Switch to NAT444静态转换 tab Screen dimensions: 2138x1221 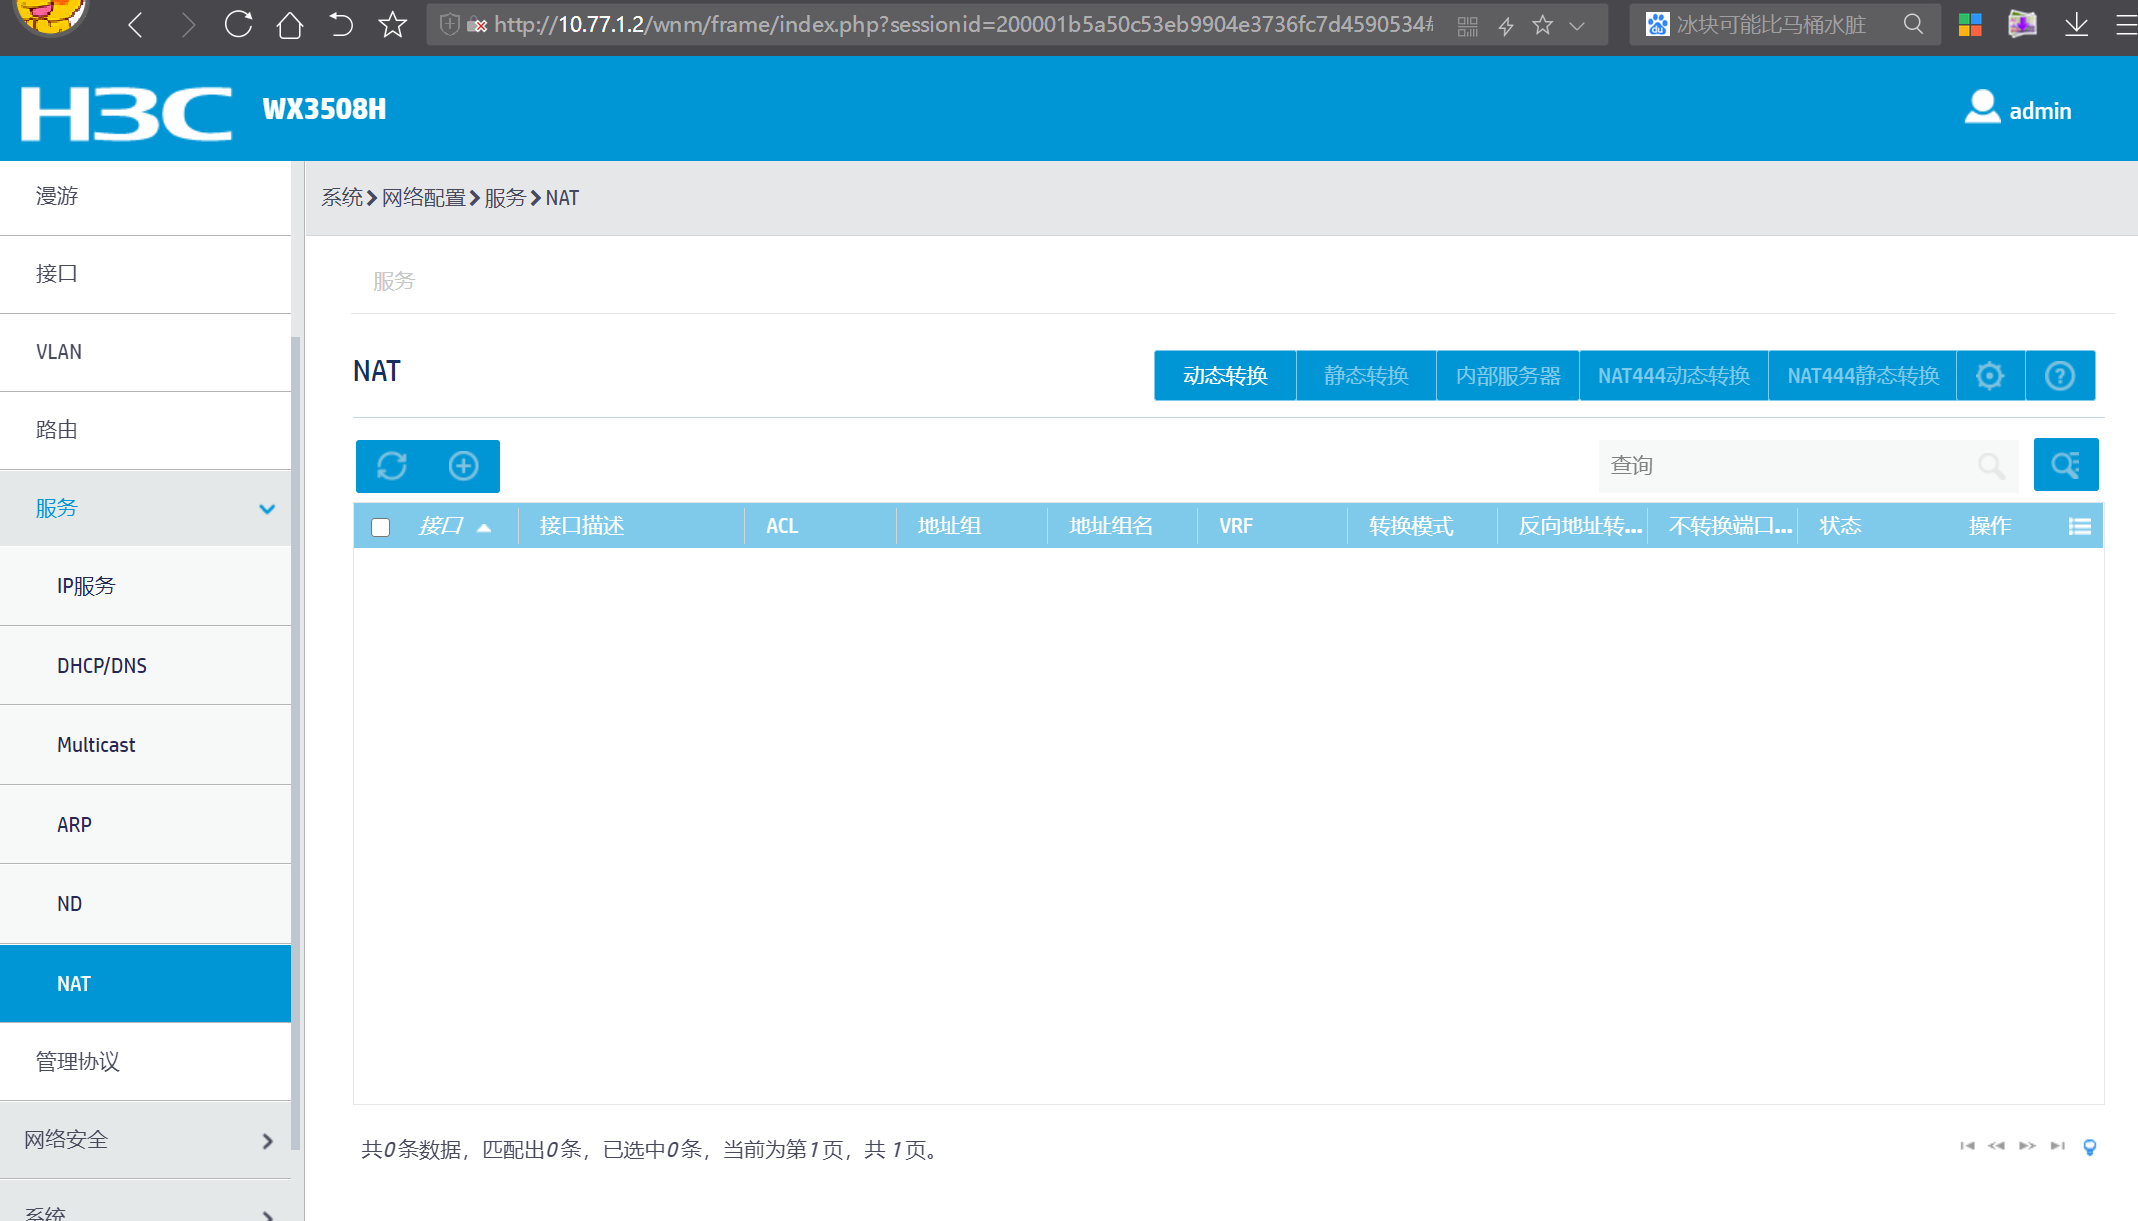(1863, 376)
